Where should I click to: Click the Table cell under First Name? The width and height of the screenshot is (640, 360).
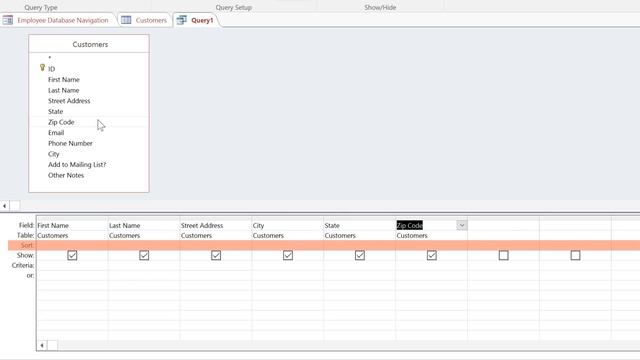click(72, 236)
